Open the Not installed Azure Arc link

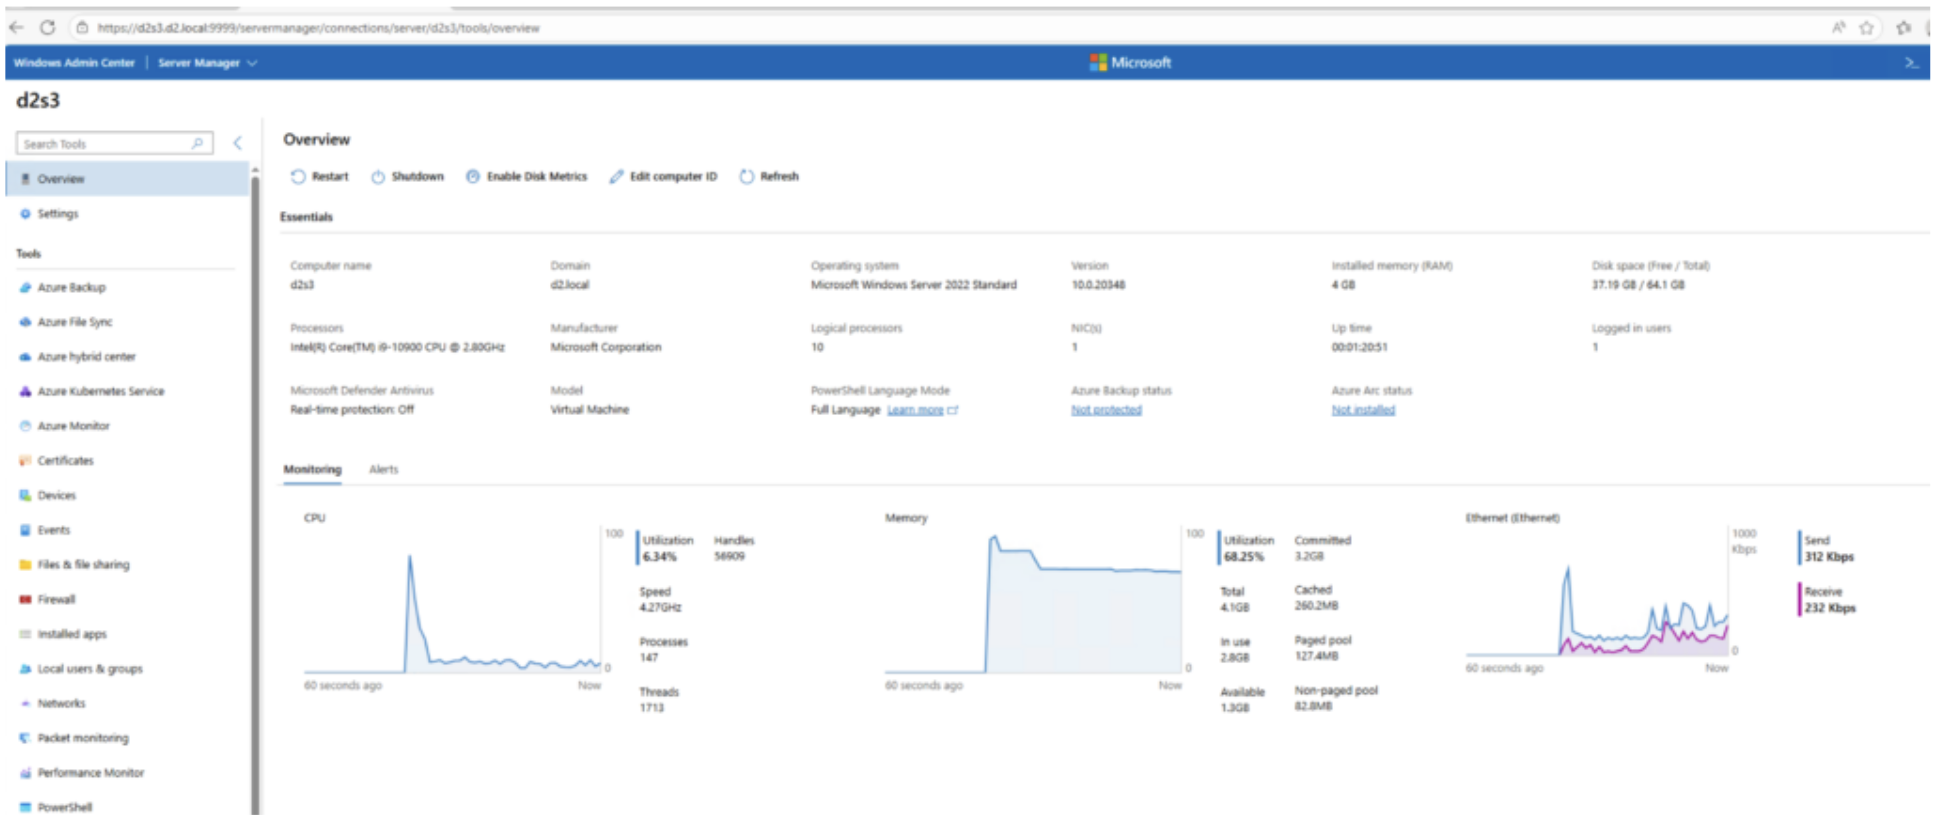pos(1362,410)
